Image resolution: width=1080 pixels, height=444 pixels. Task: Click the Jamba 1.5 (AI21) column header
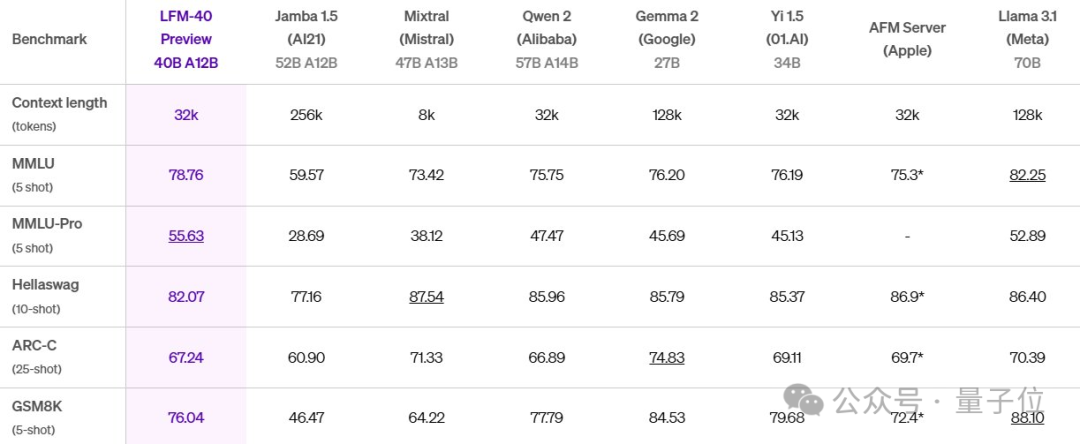pyautogui.click(x=306, y=28)
